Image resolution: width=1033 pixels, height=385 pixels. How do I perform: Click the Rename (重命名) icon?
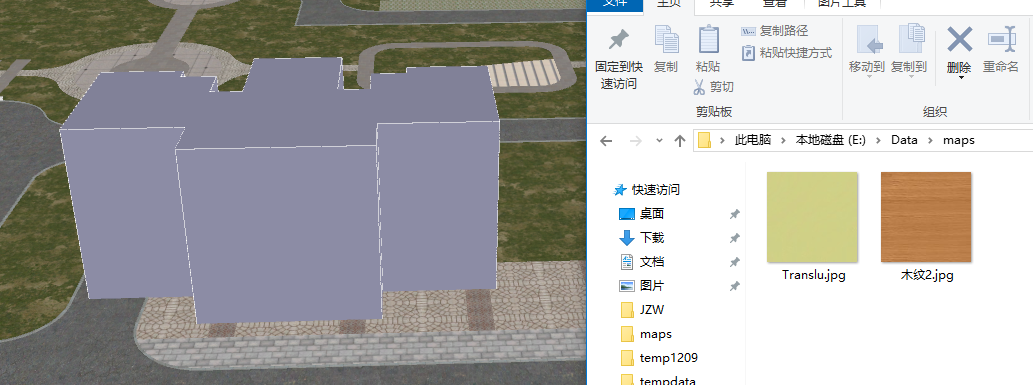pyautogui.click(x=1001, y=40)
